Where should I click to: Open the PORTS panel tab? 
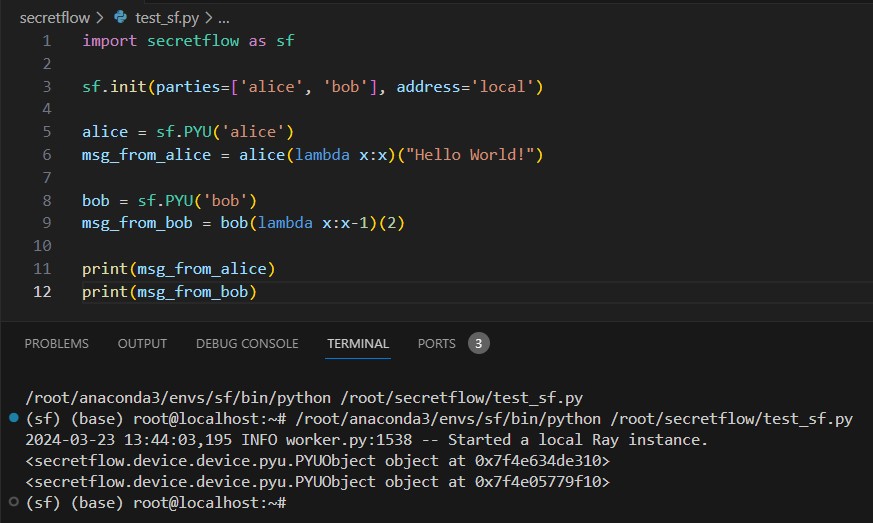436,344
